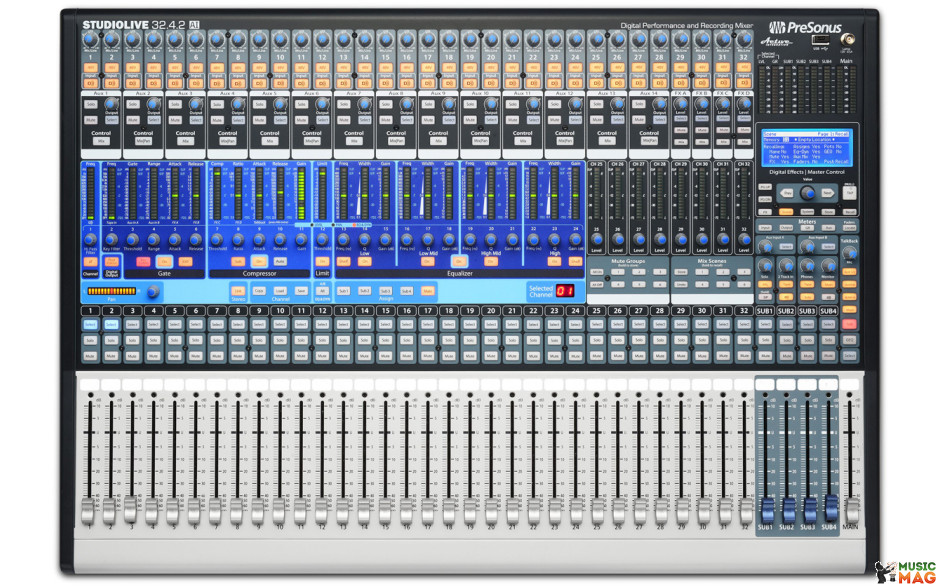Solo channel 1 in the channel strip

tap(90, 340)
